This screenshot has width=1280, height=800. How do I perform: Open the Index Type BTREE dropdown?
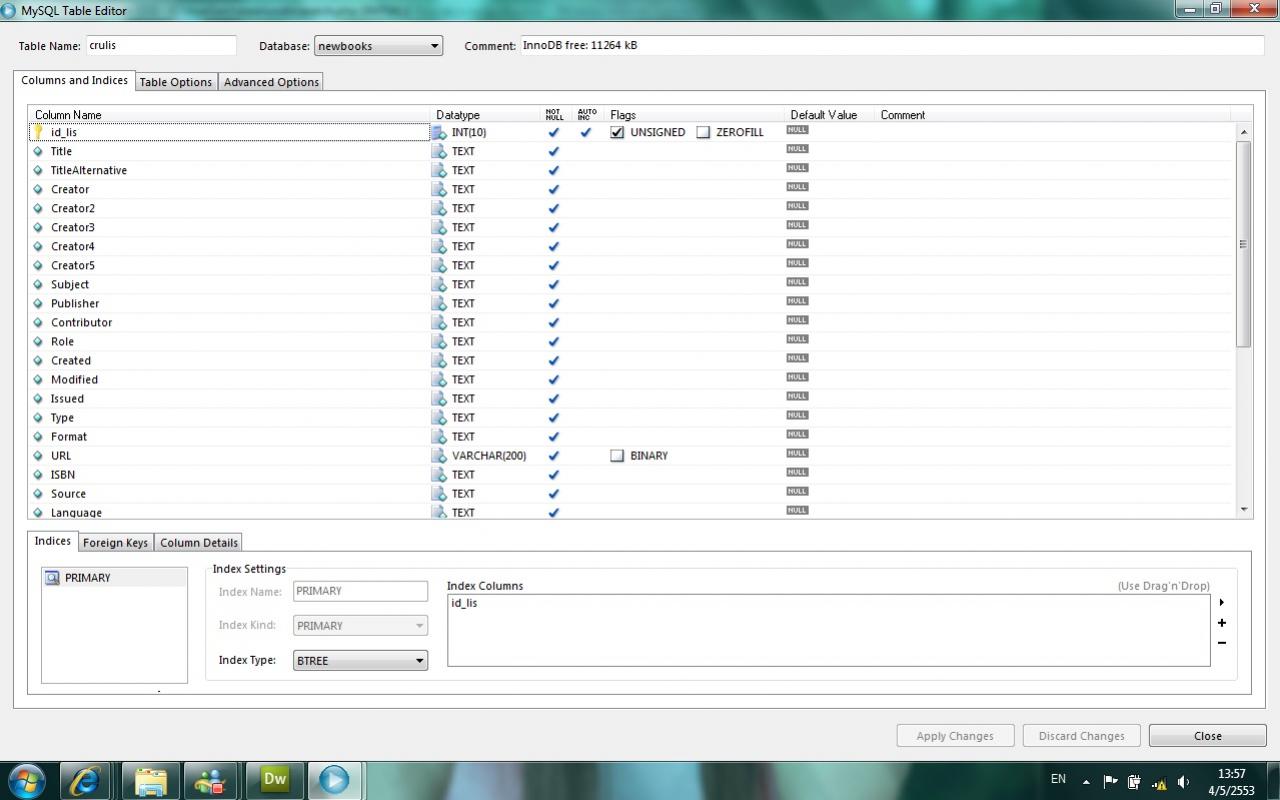[360, 660]
